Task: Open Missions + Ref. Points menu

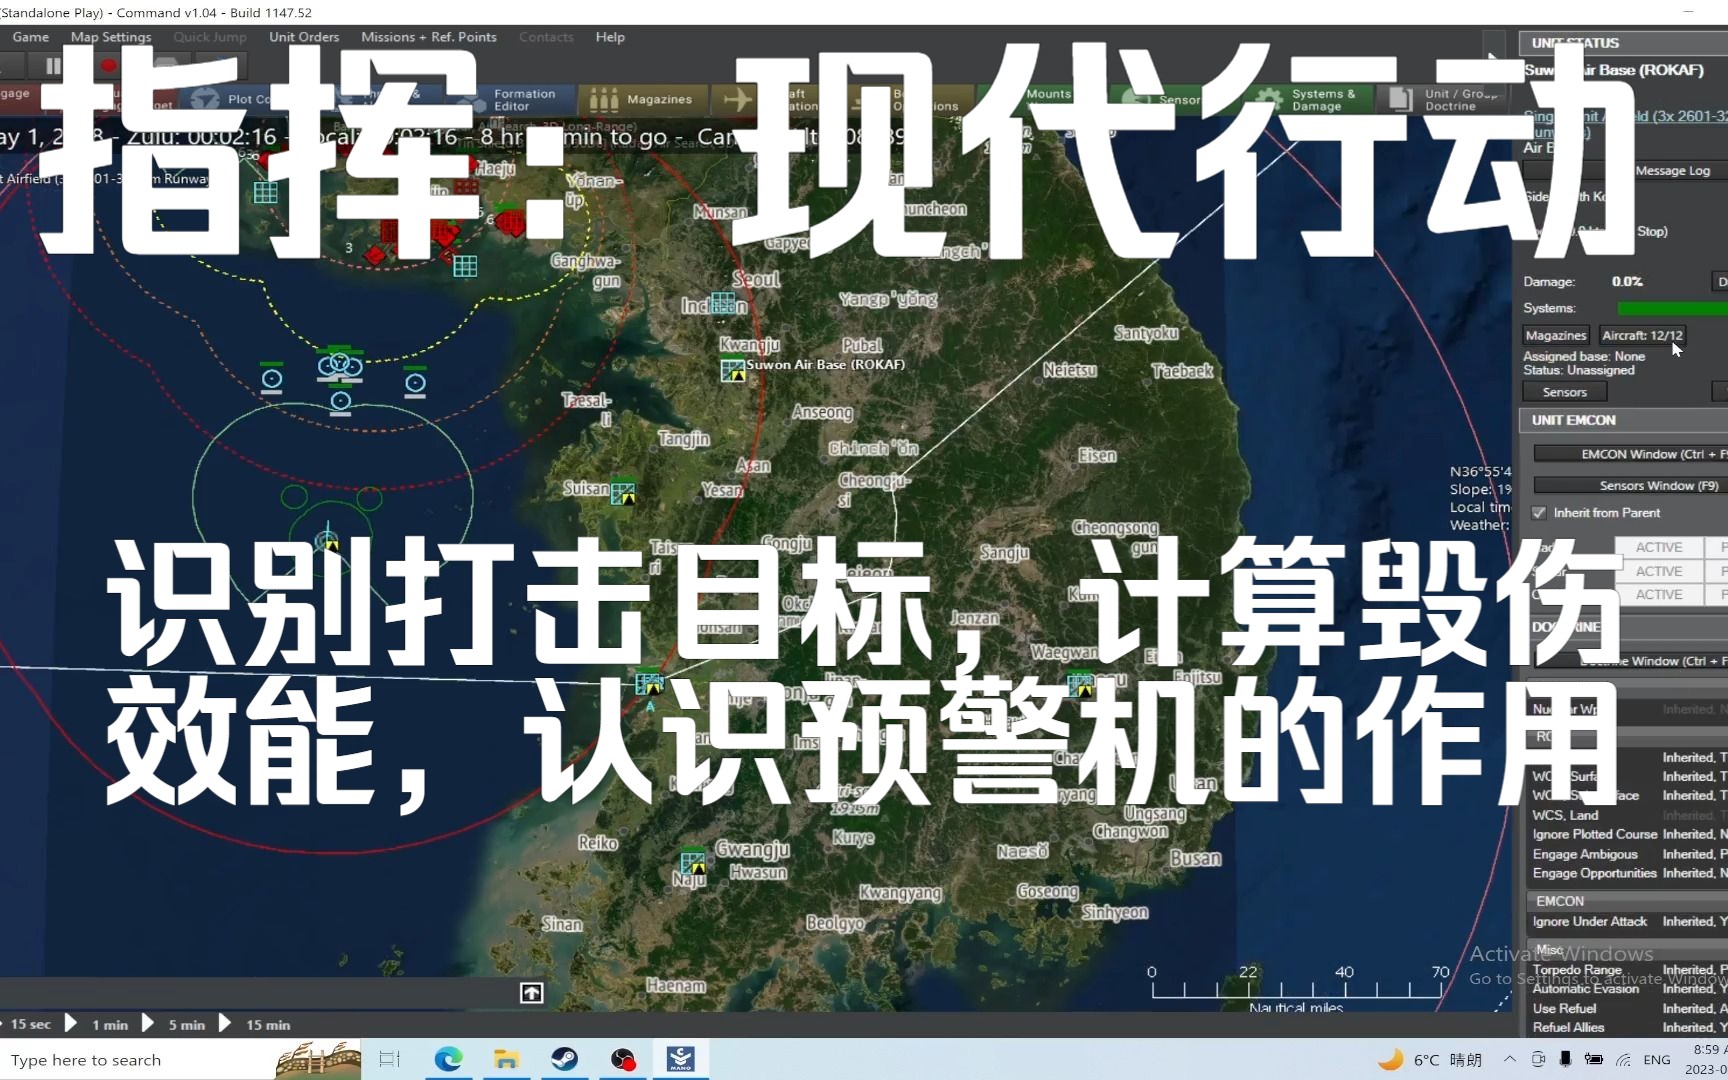Action: coord(429,37)
